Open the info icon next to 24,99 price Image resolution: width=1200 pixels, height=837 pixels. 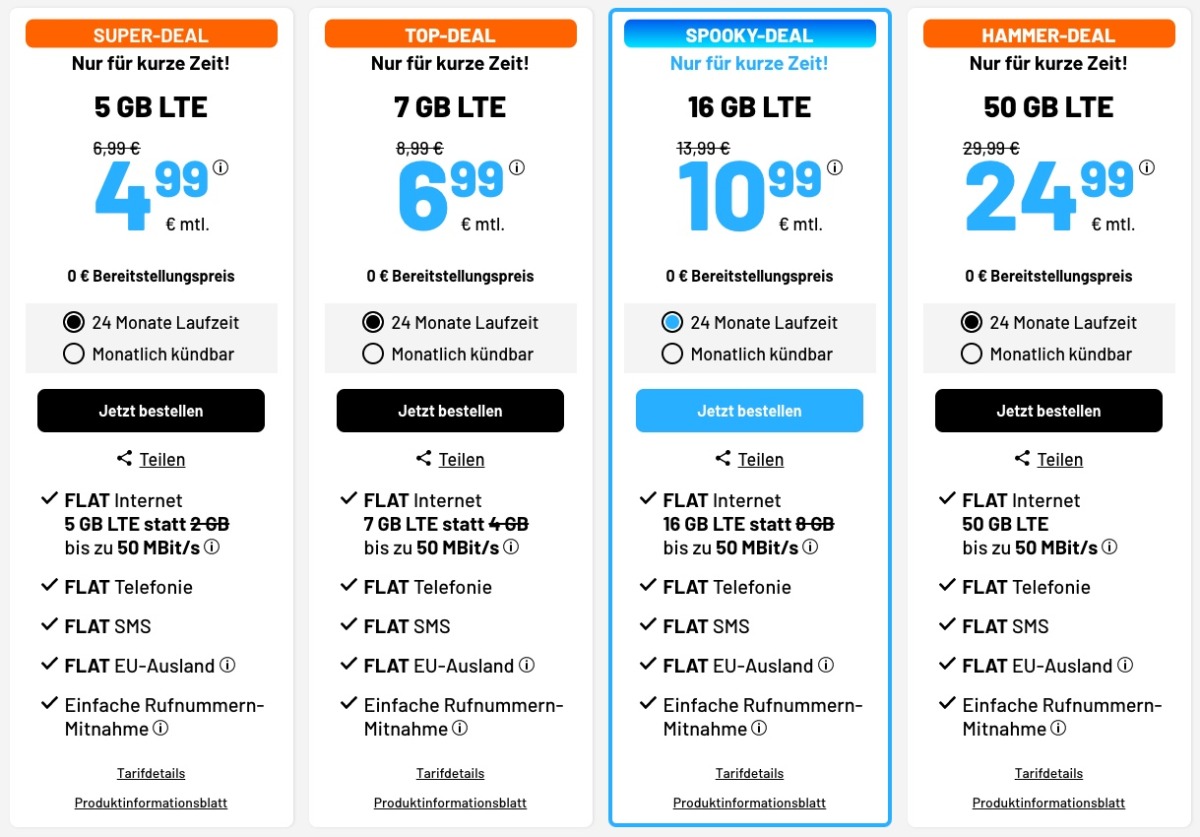coord(1145,167)
